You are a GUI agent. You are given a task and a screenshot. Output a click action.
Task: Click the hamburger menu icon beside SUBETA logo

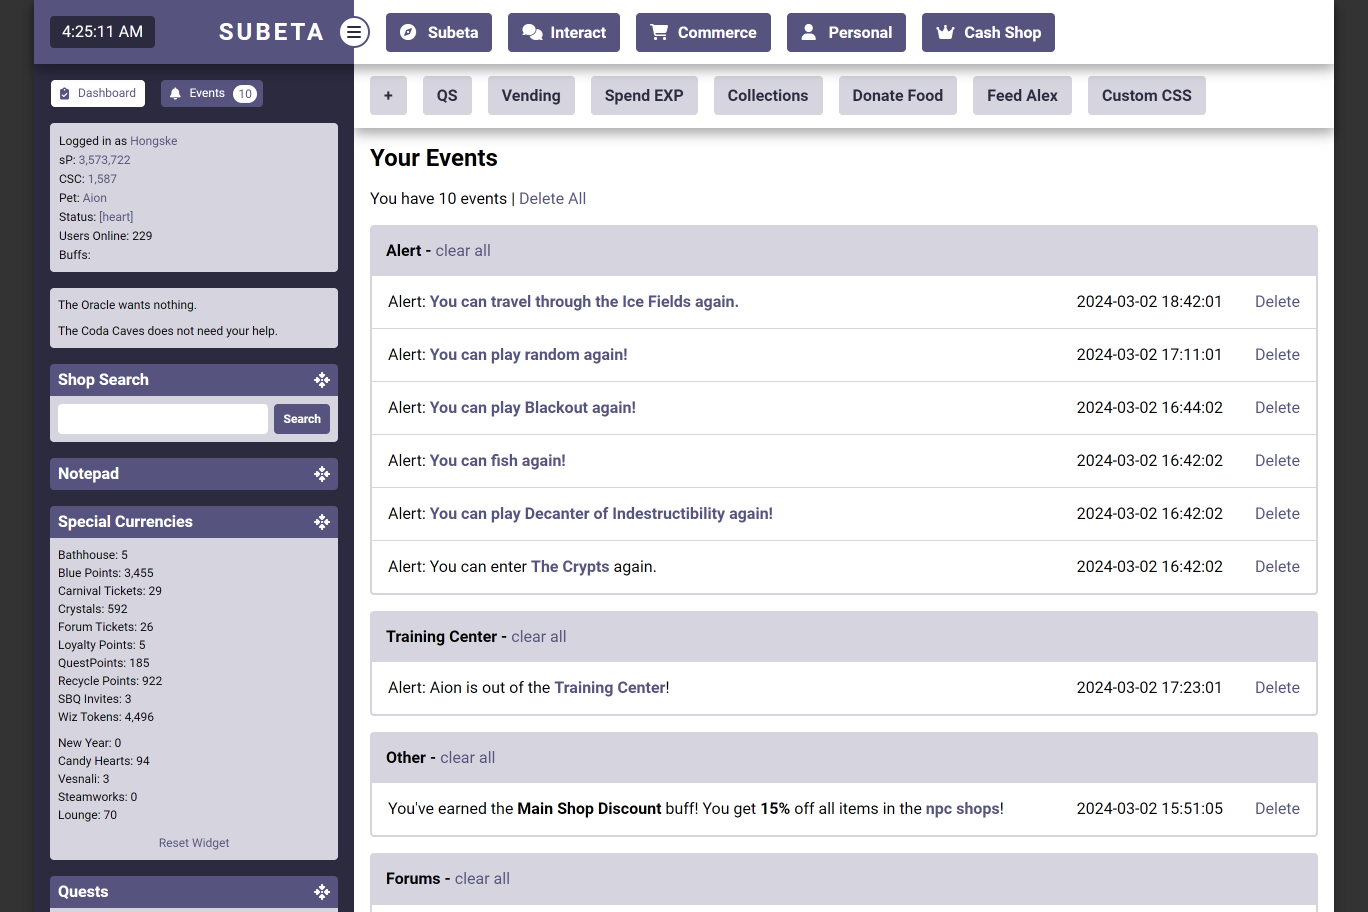pos(353,32)
